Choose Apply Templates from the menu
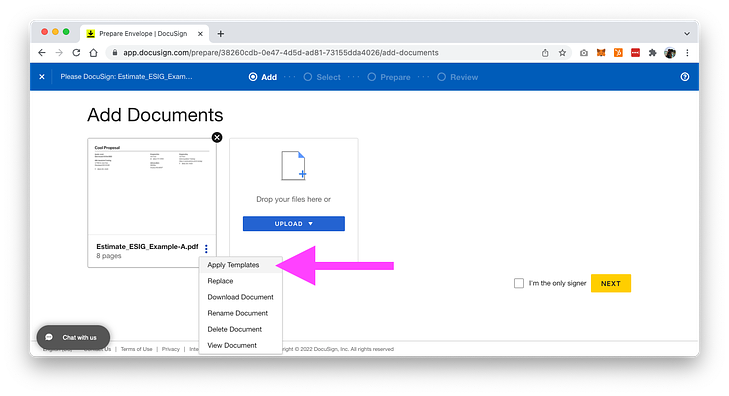The width and height of the screenshot is (729, 396). tap(241, 265)
